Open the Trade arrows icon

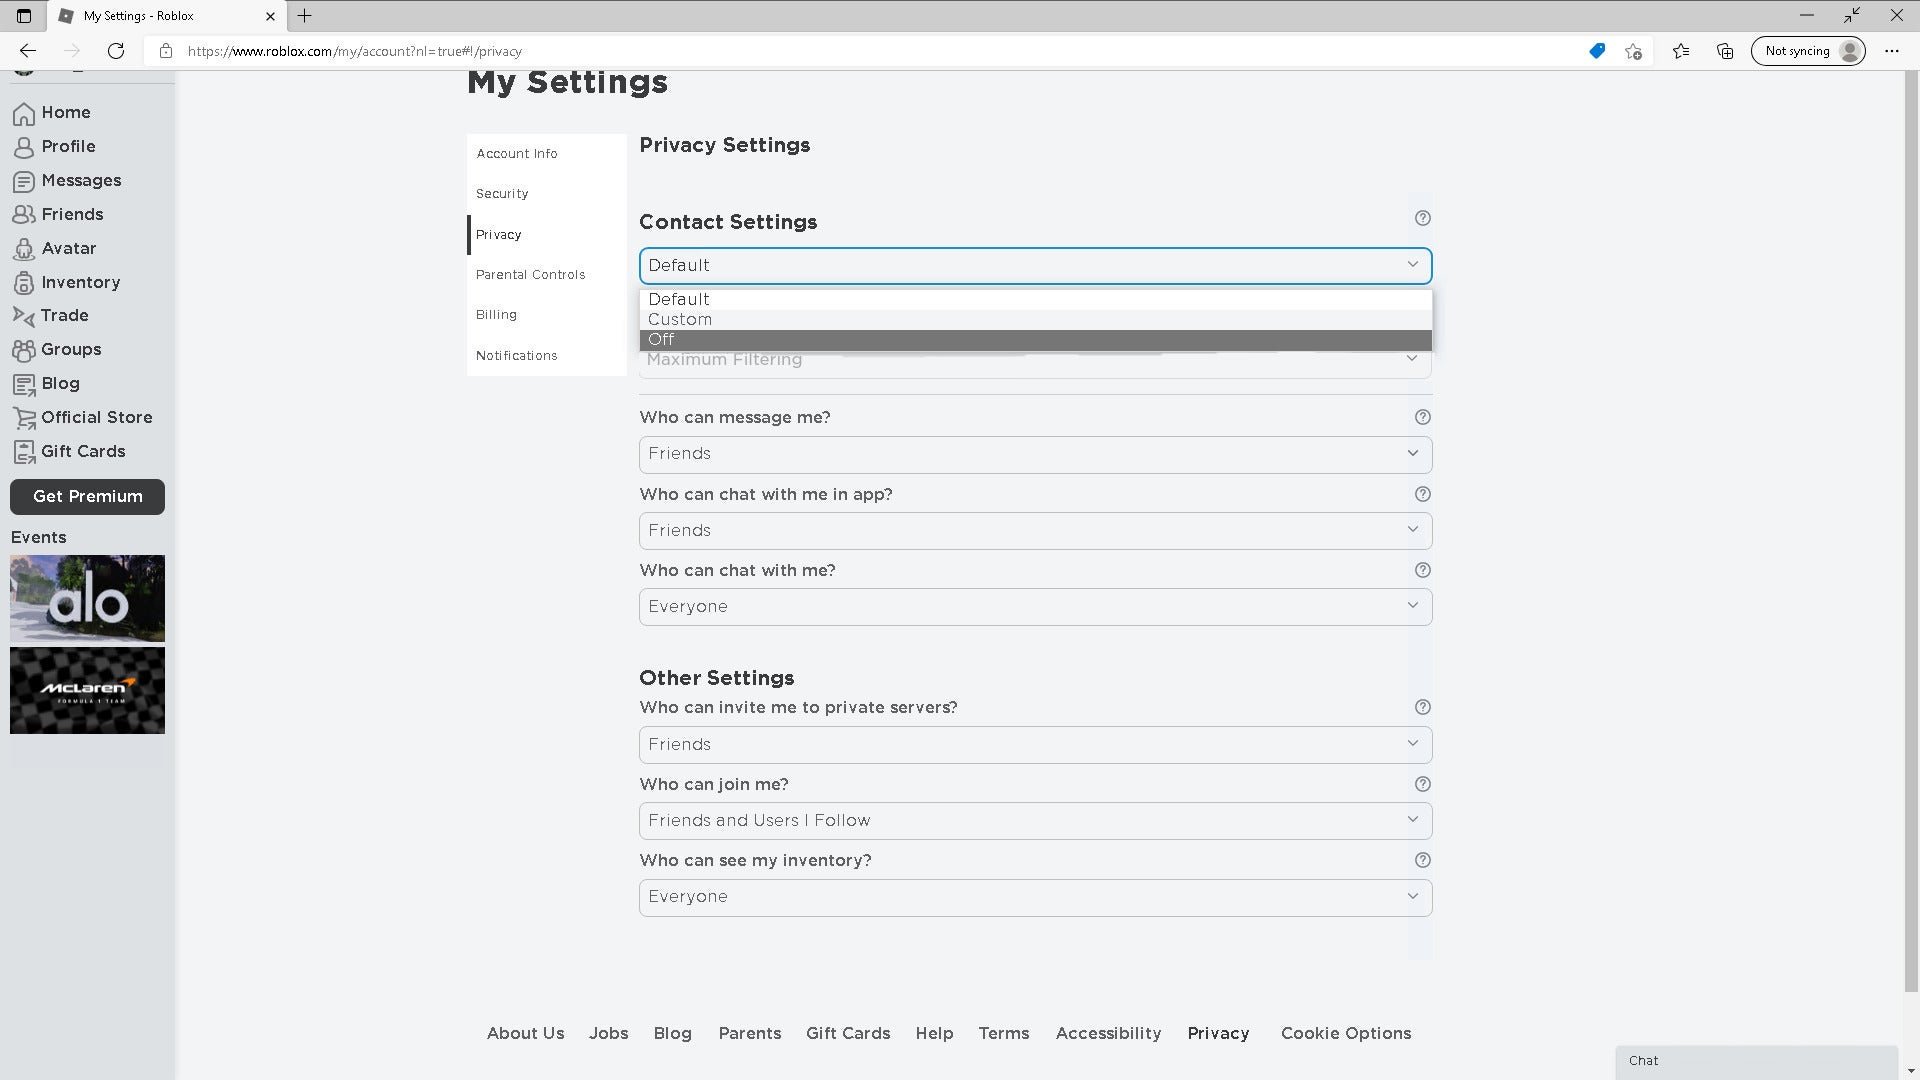[x=24, y=316]
